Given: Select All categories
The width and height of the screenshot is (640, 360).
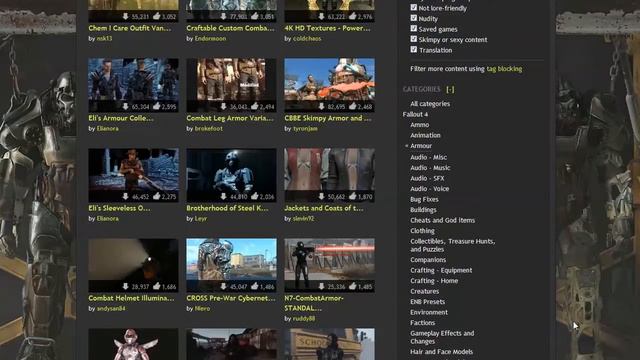Looking at the screenshot, I should tap(430, 104).
